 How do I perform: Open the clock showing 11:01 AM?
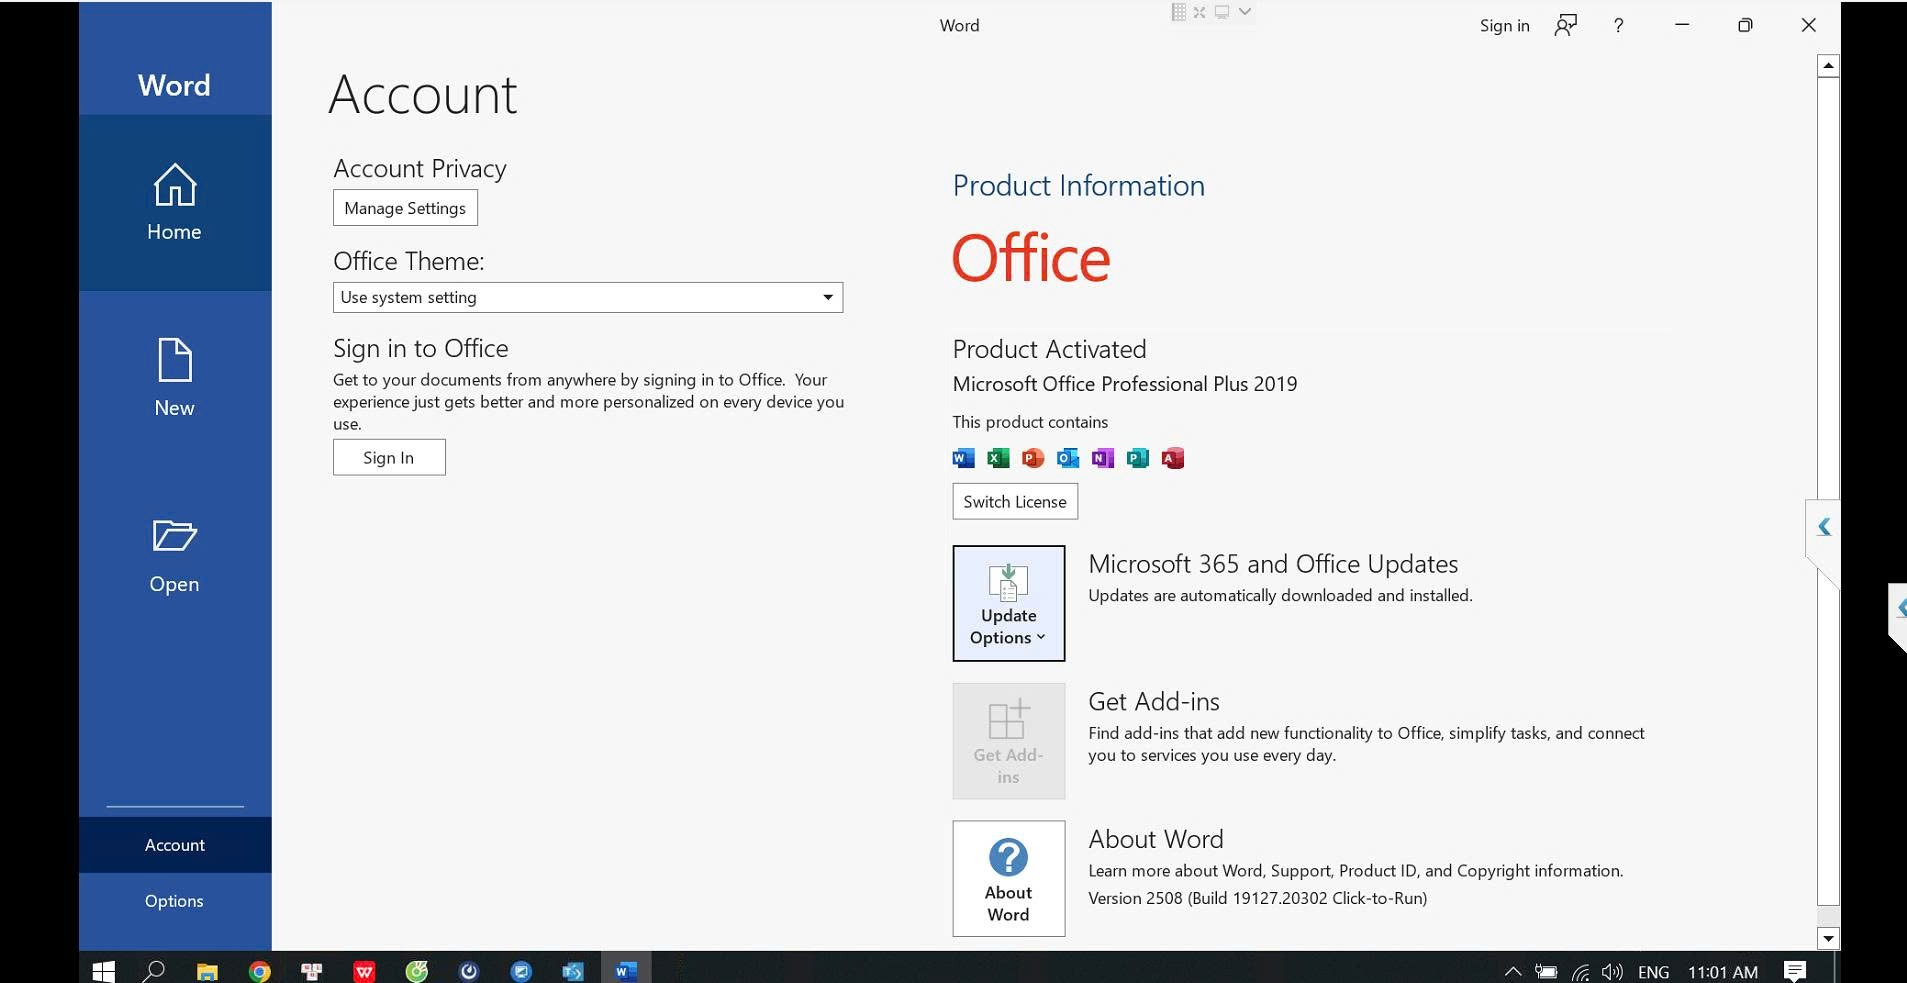[1723, 972]
